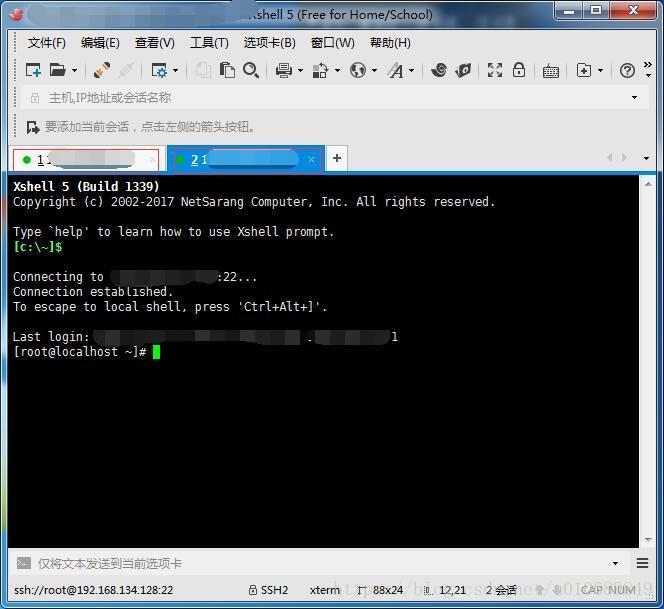Click the Xftp swirl icon
This screenshot has height=609, width=664.
pyautogui.click(x=439, y=70)
